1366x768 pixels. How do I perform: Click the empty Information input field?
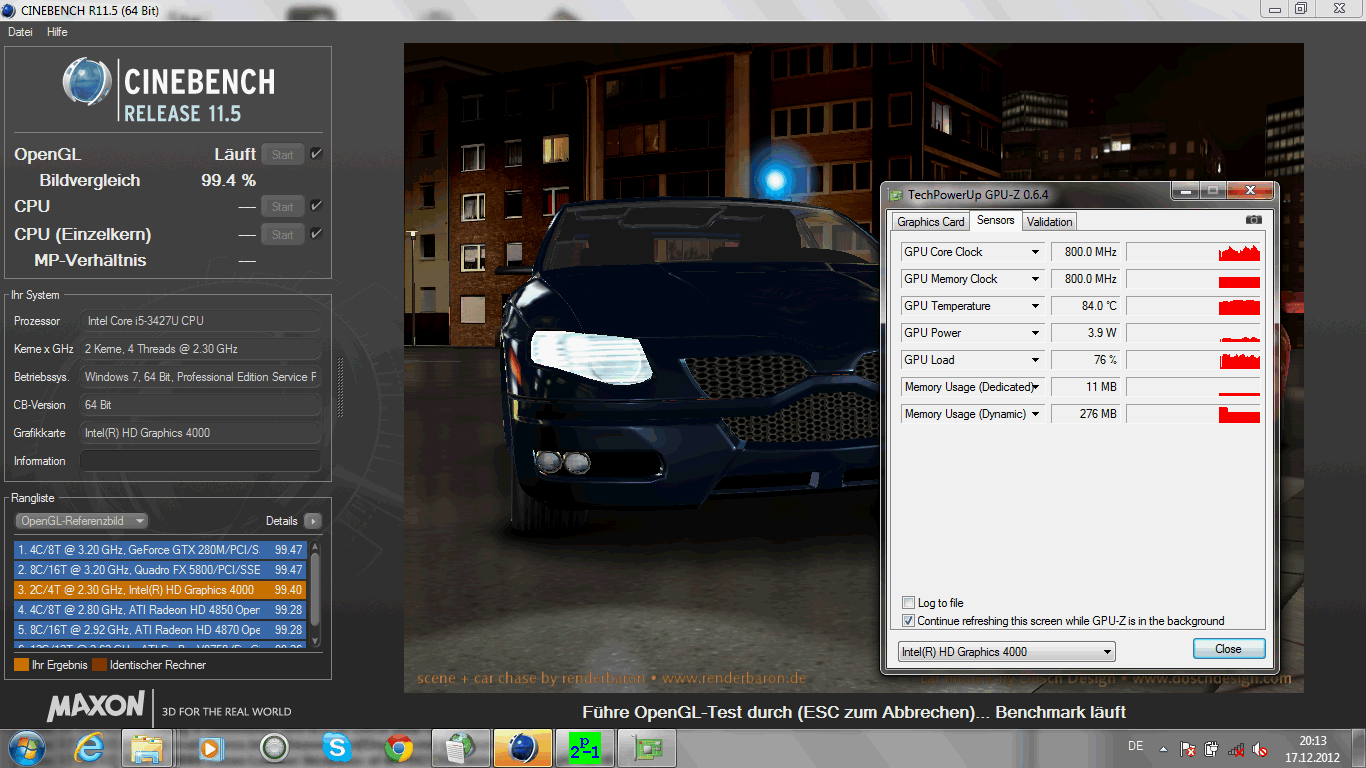[200, 461]
